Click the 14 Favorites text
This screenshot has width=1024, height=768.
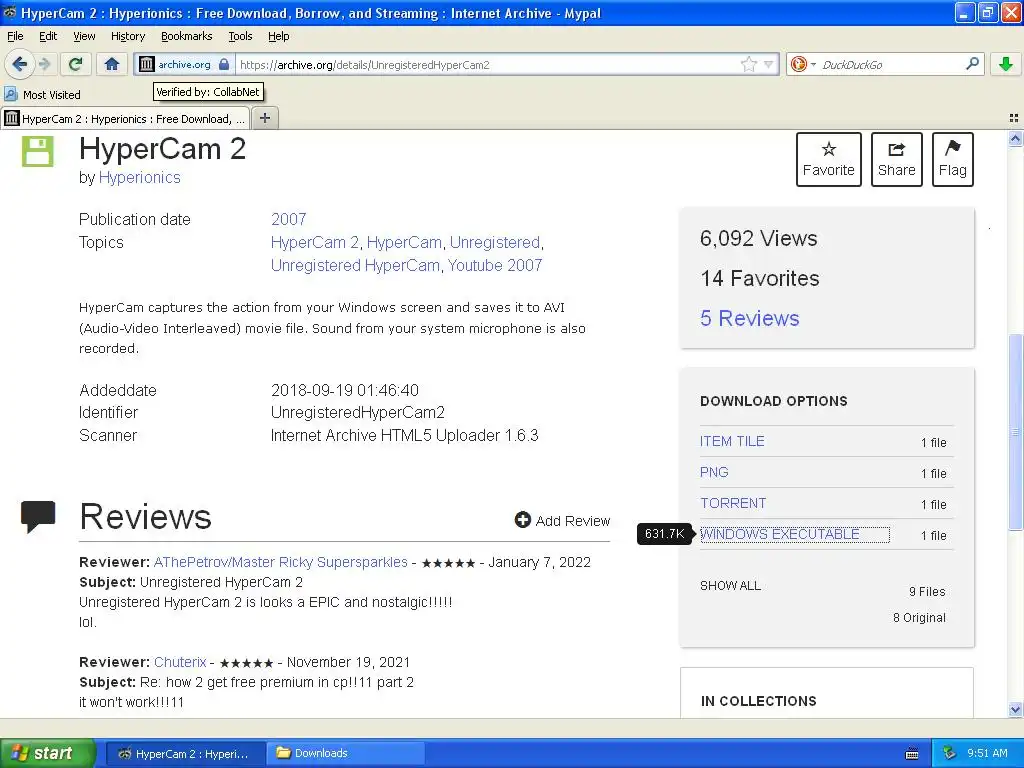[x=760, y=278]
